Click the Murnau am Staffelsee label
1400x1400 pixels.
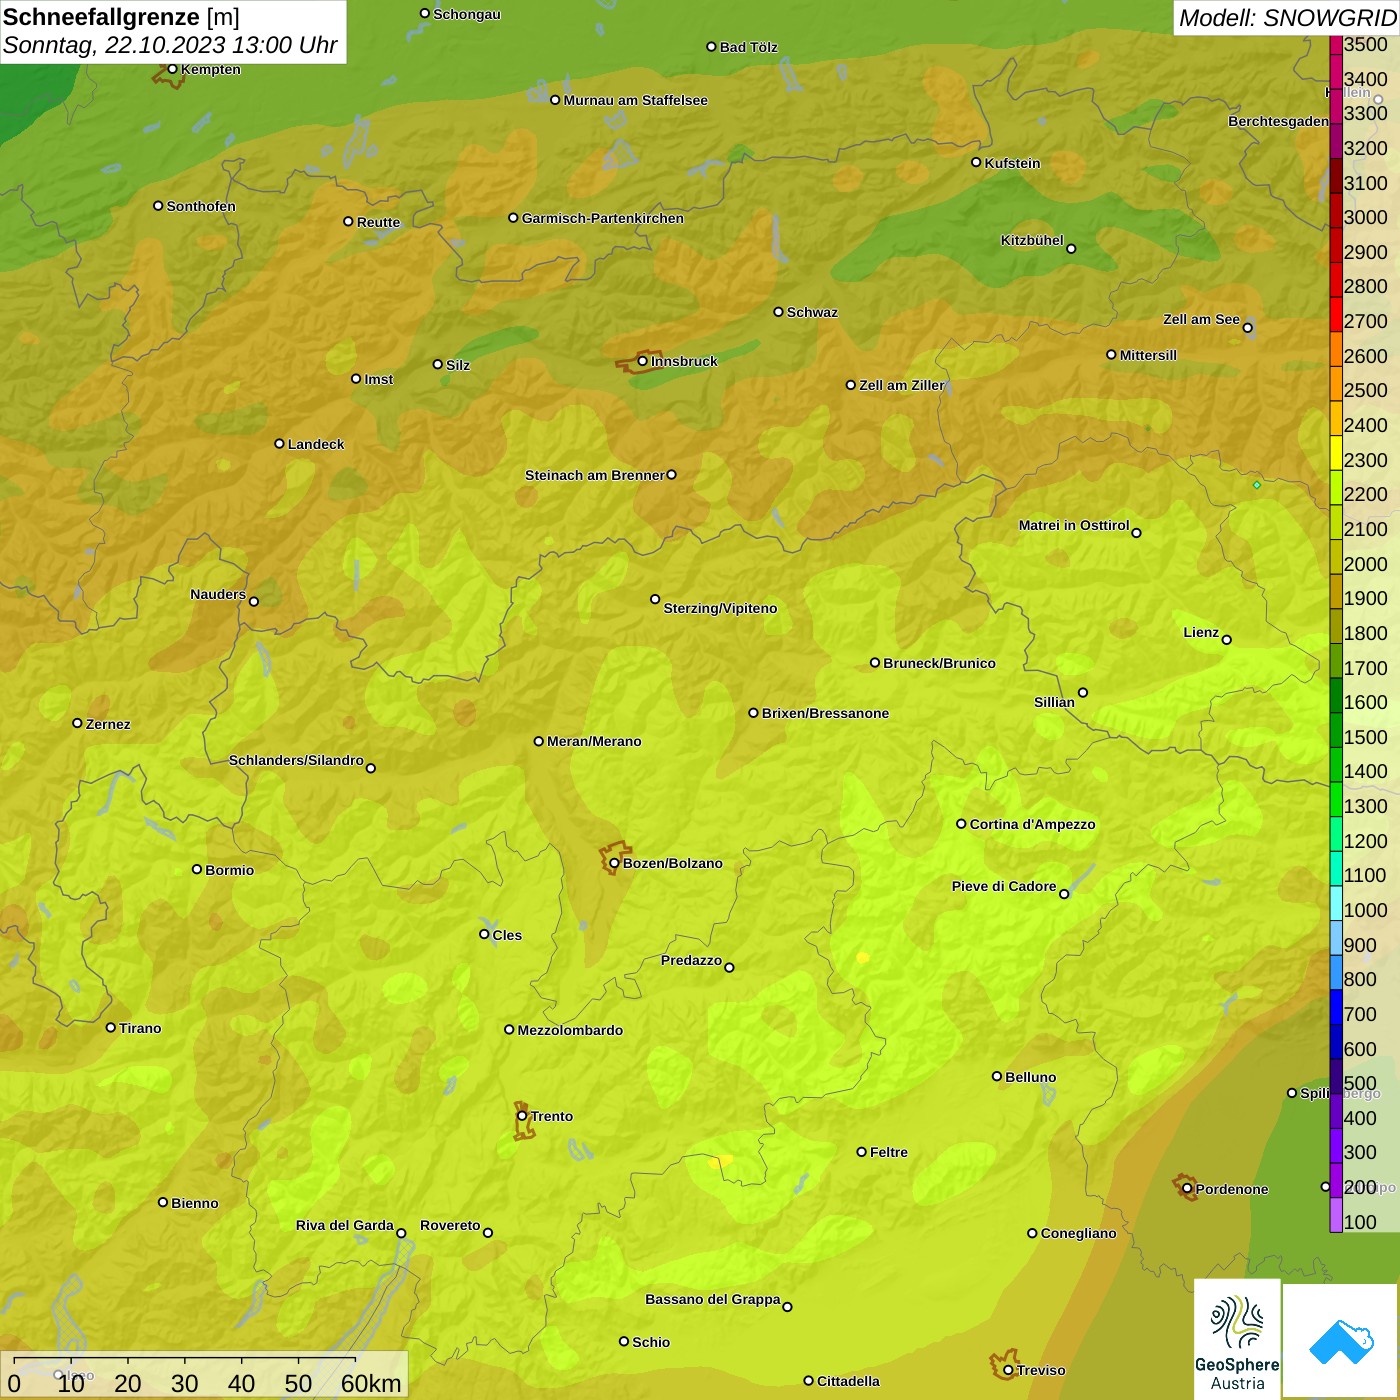pyautogui.click(x=635, y=100)
